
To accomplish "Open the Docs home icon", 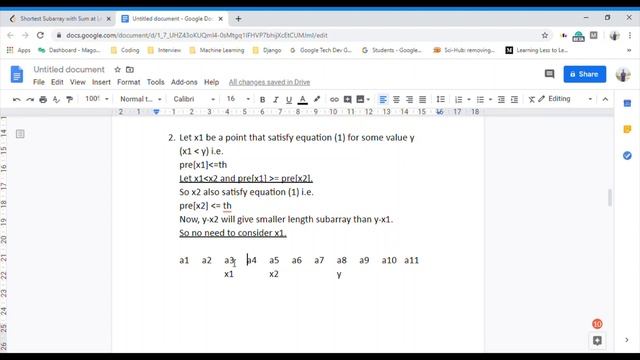I will (17, 74).
